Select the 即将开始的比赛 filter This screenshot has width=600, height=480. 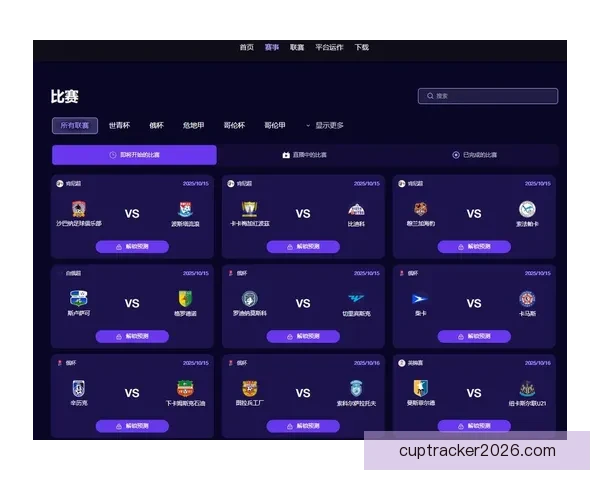[134, 155]
